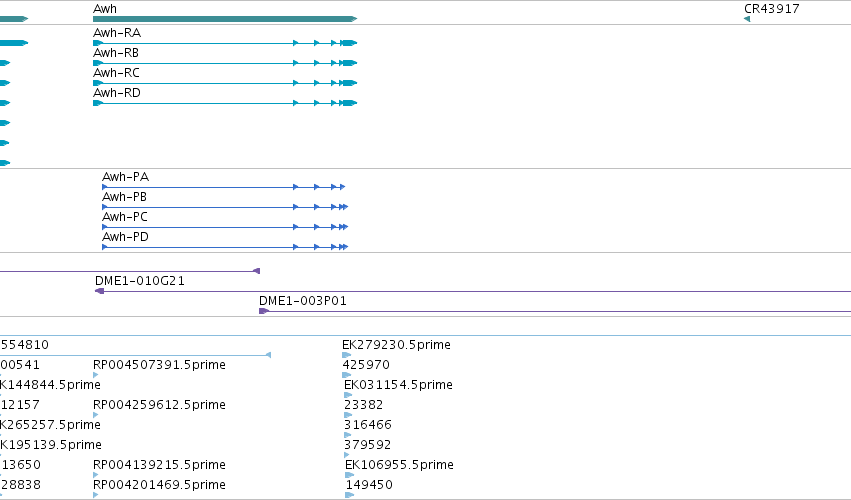Open the Awh-PD protein label
The image size is (851, 500).
click(125, 237)
